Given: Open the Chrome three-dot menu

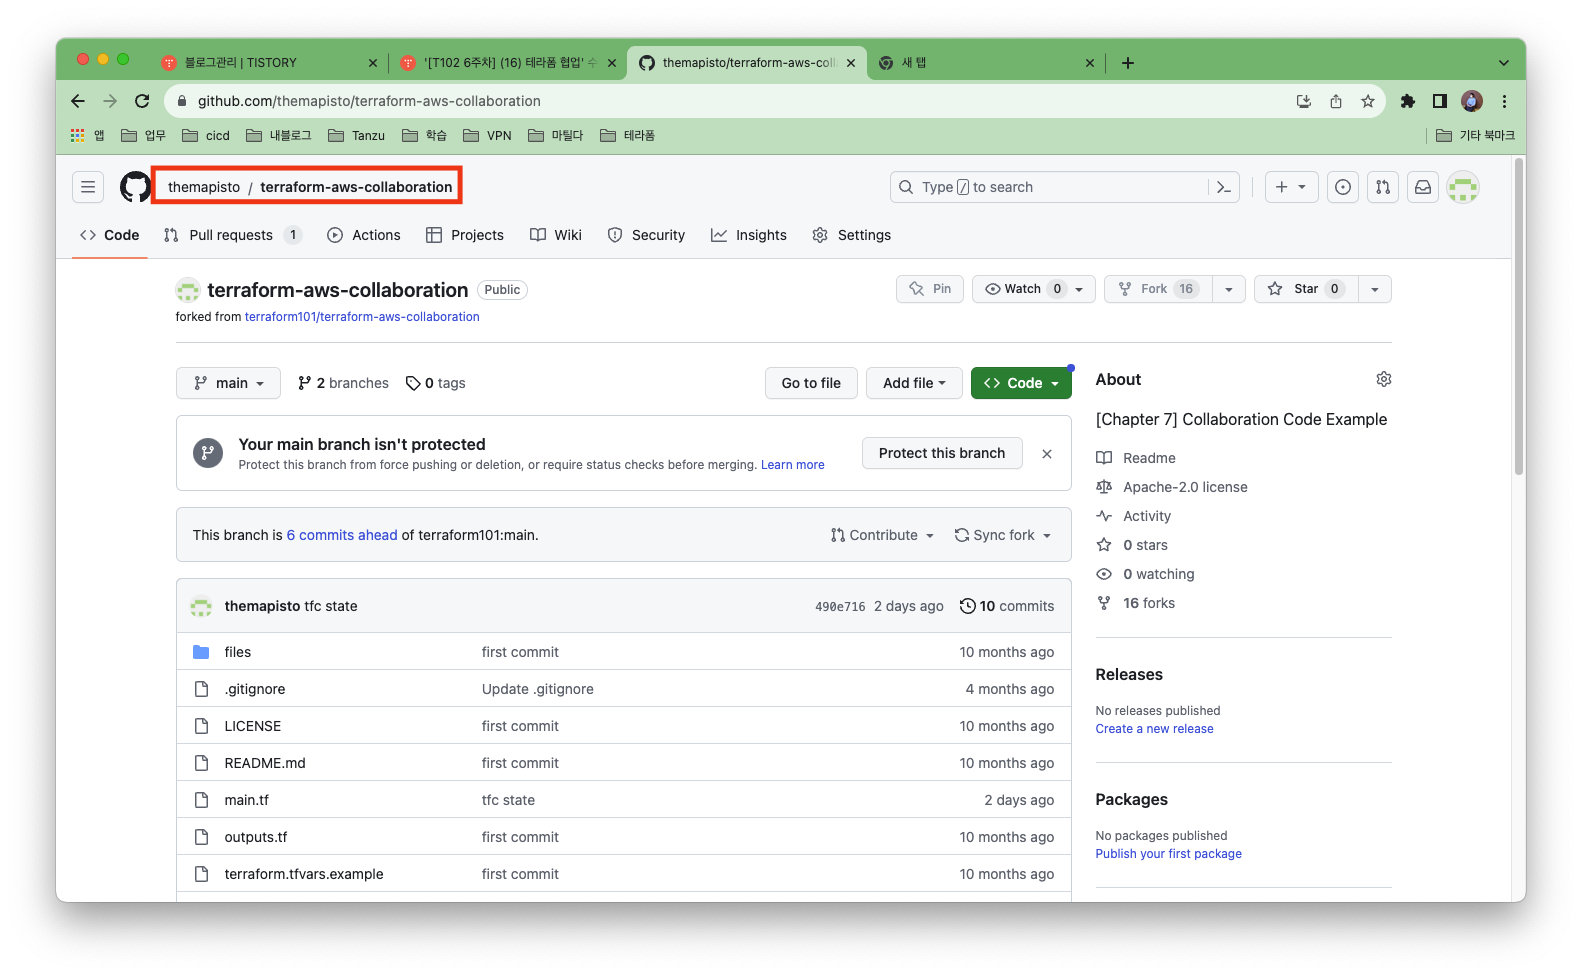Looking at the screenshot, I should 1504,101.
